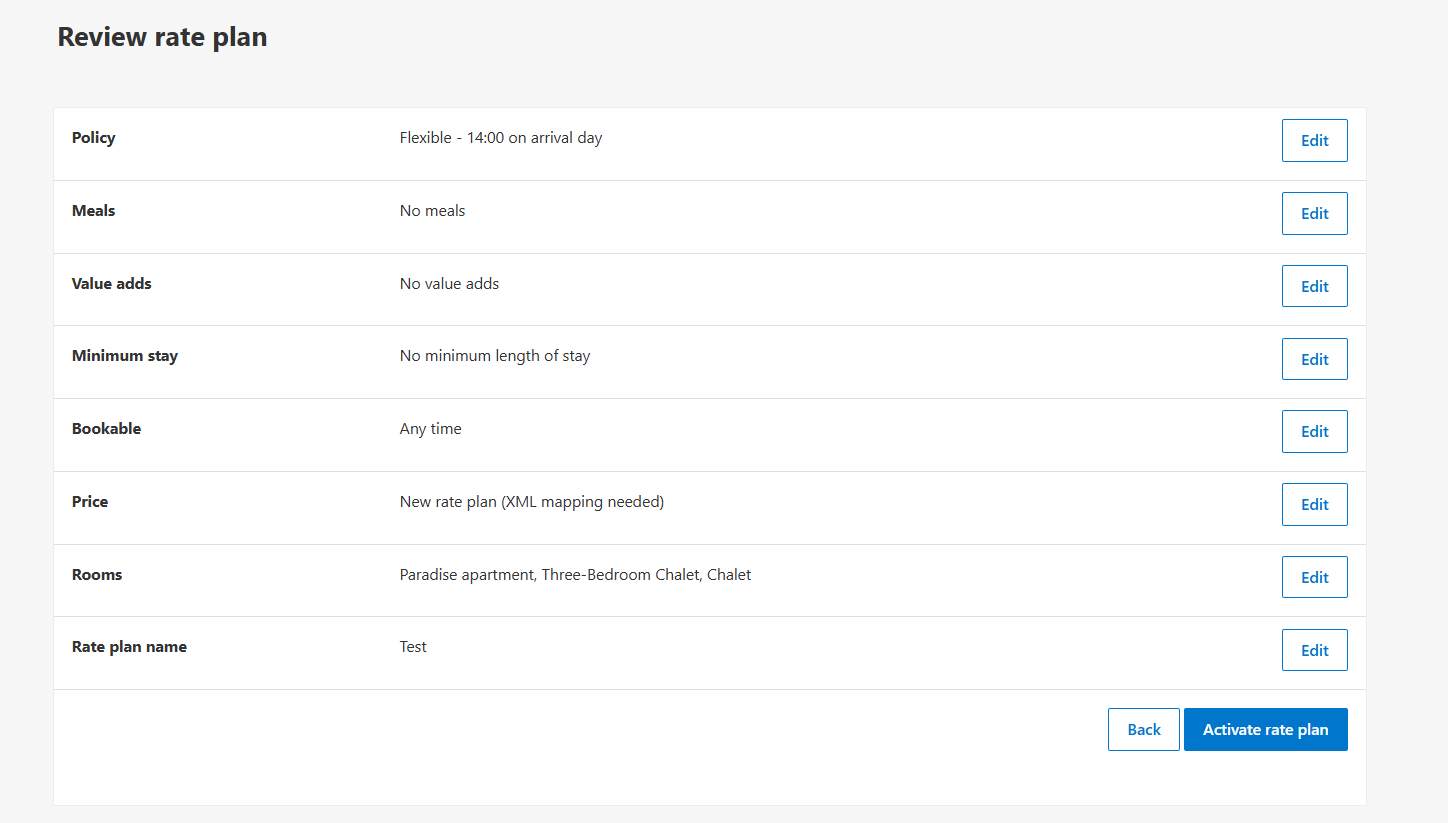Viewport: 1448px width, 823px height.
Task: Edit the Rate plan name
Action: point(1314,650)
